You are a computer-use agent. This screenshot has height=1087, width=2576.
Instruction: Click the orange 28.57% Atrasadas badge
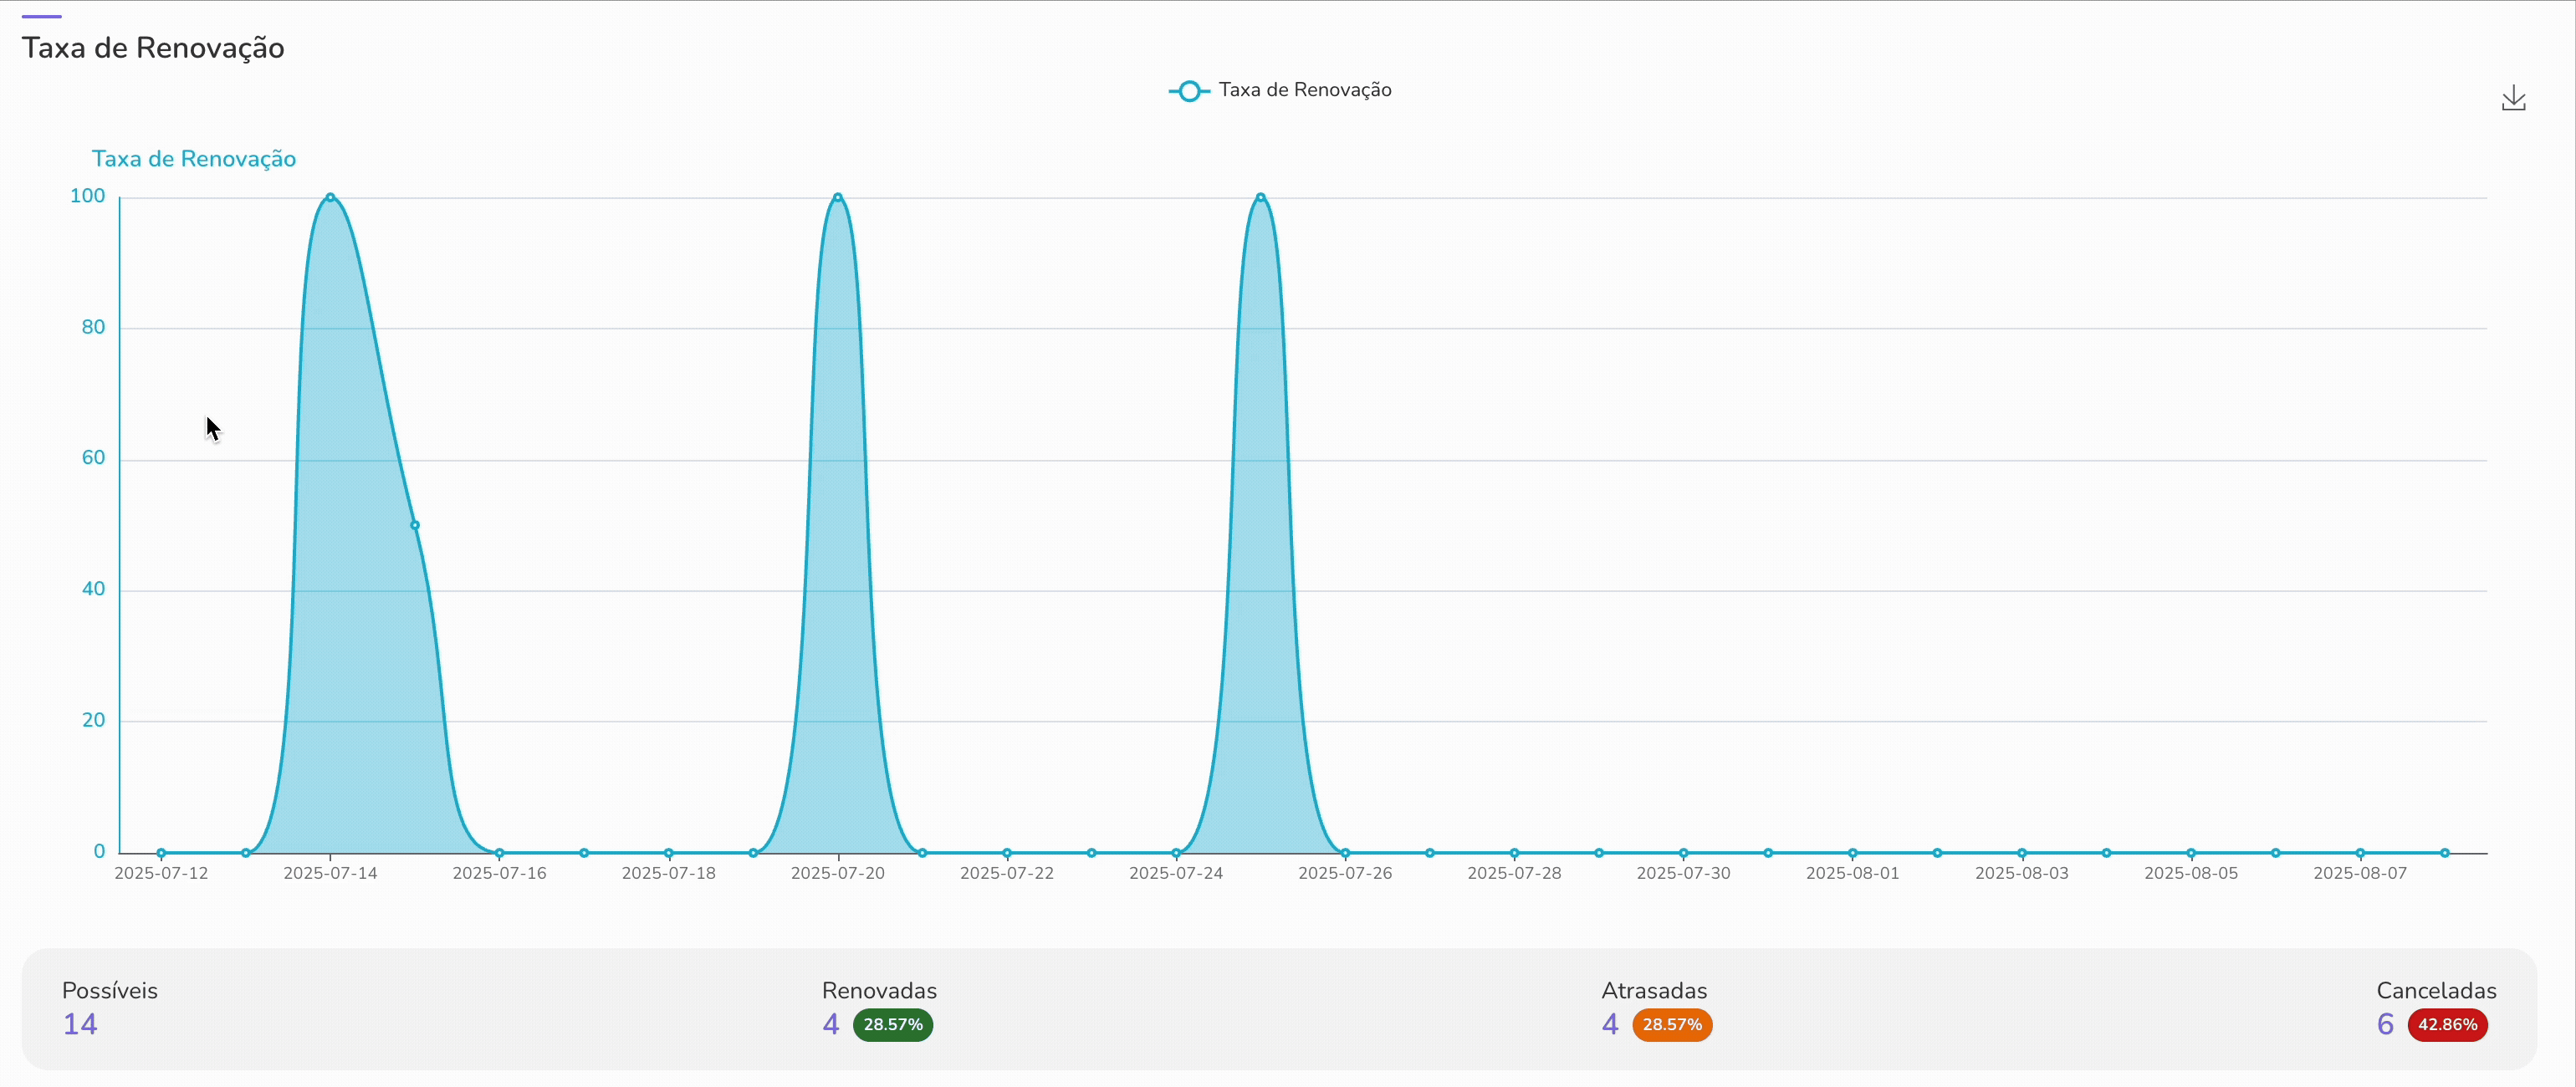pyautogui.click(x=1671, y=1025)
